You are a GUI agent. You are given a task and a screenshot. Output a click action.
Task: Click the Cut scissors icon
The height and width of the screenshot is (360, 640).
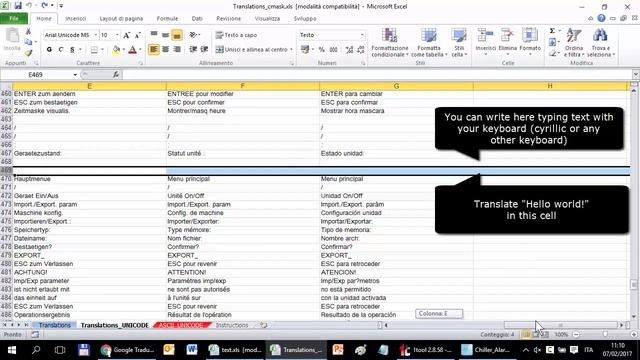(28, 32)
